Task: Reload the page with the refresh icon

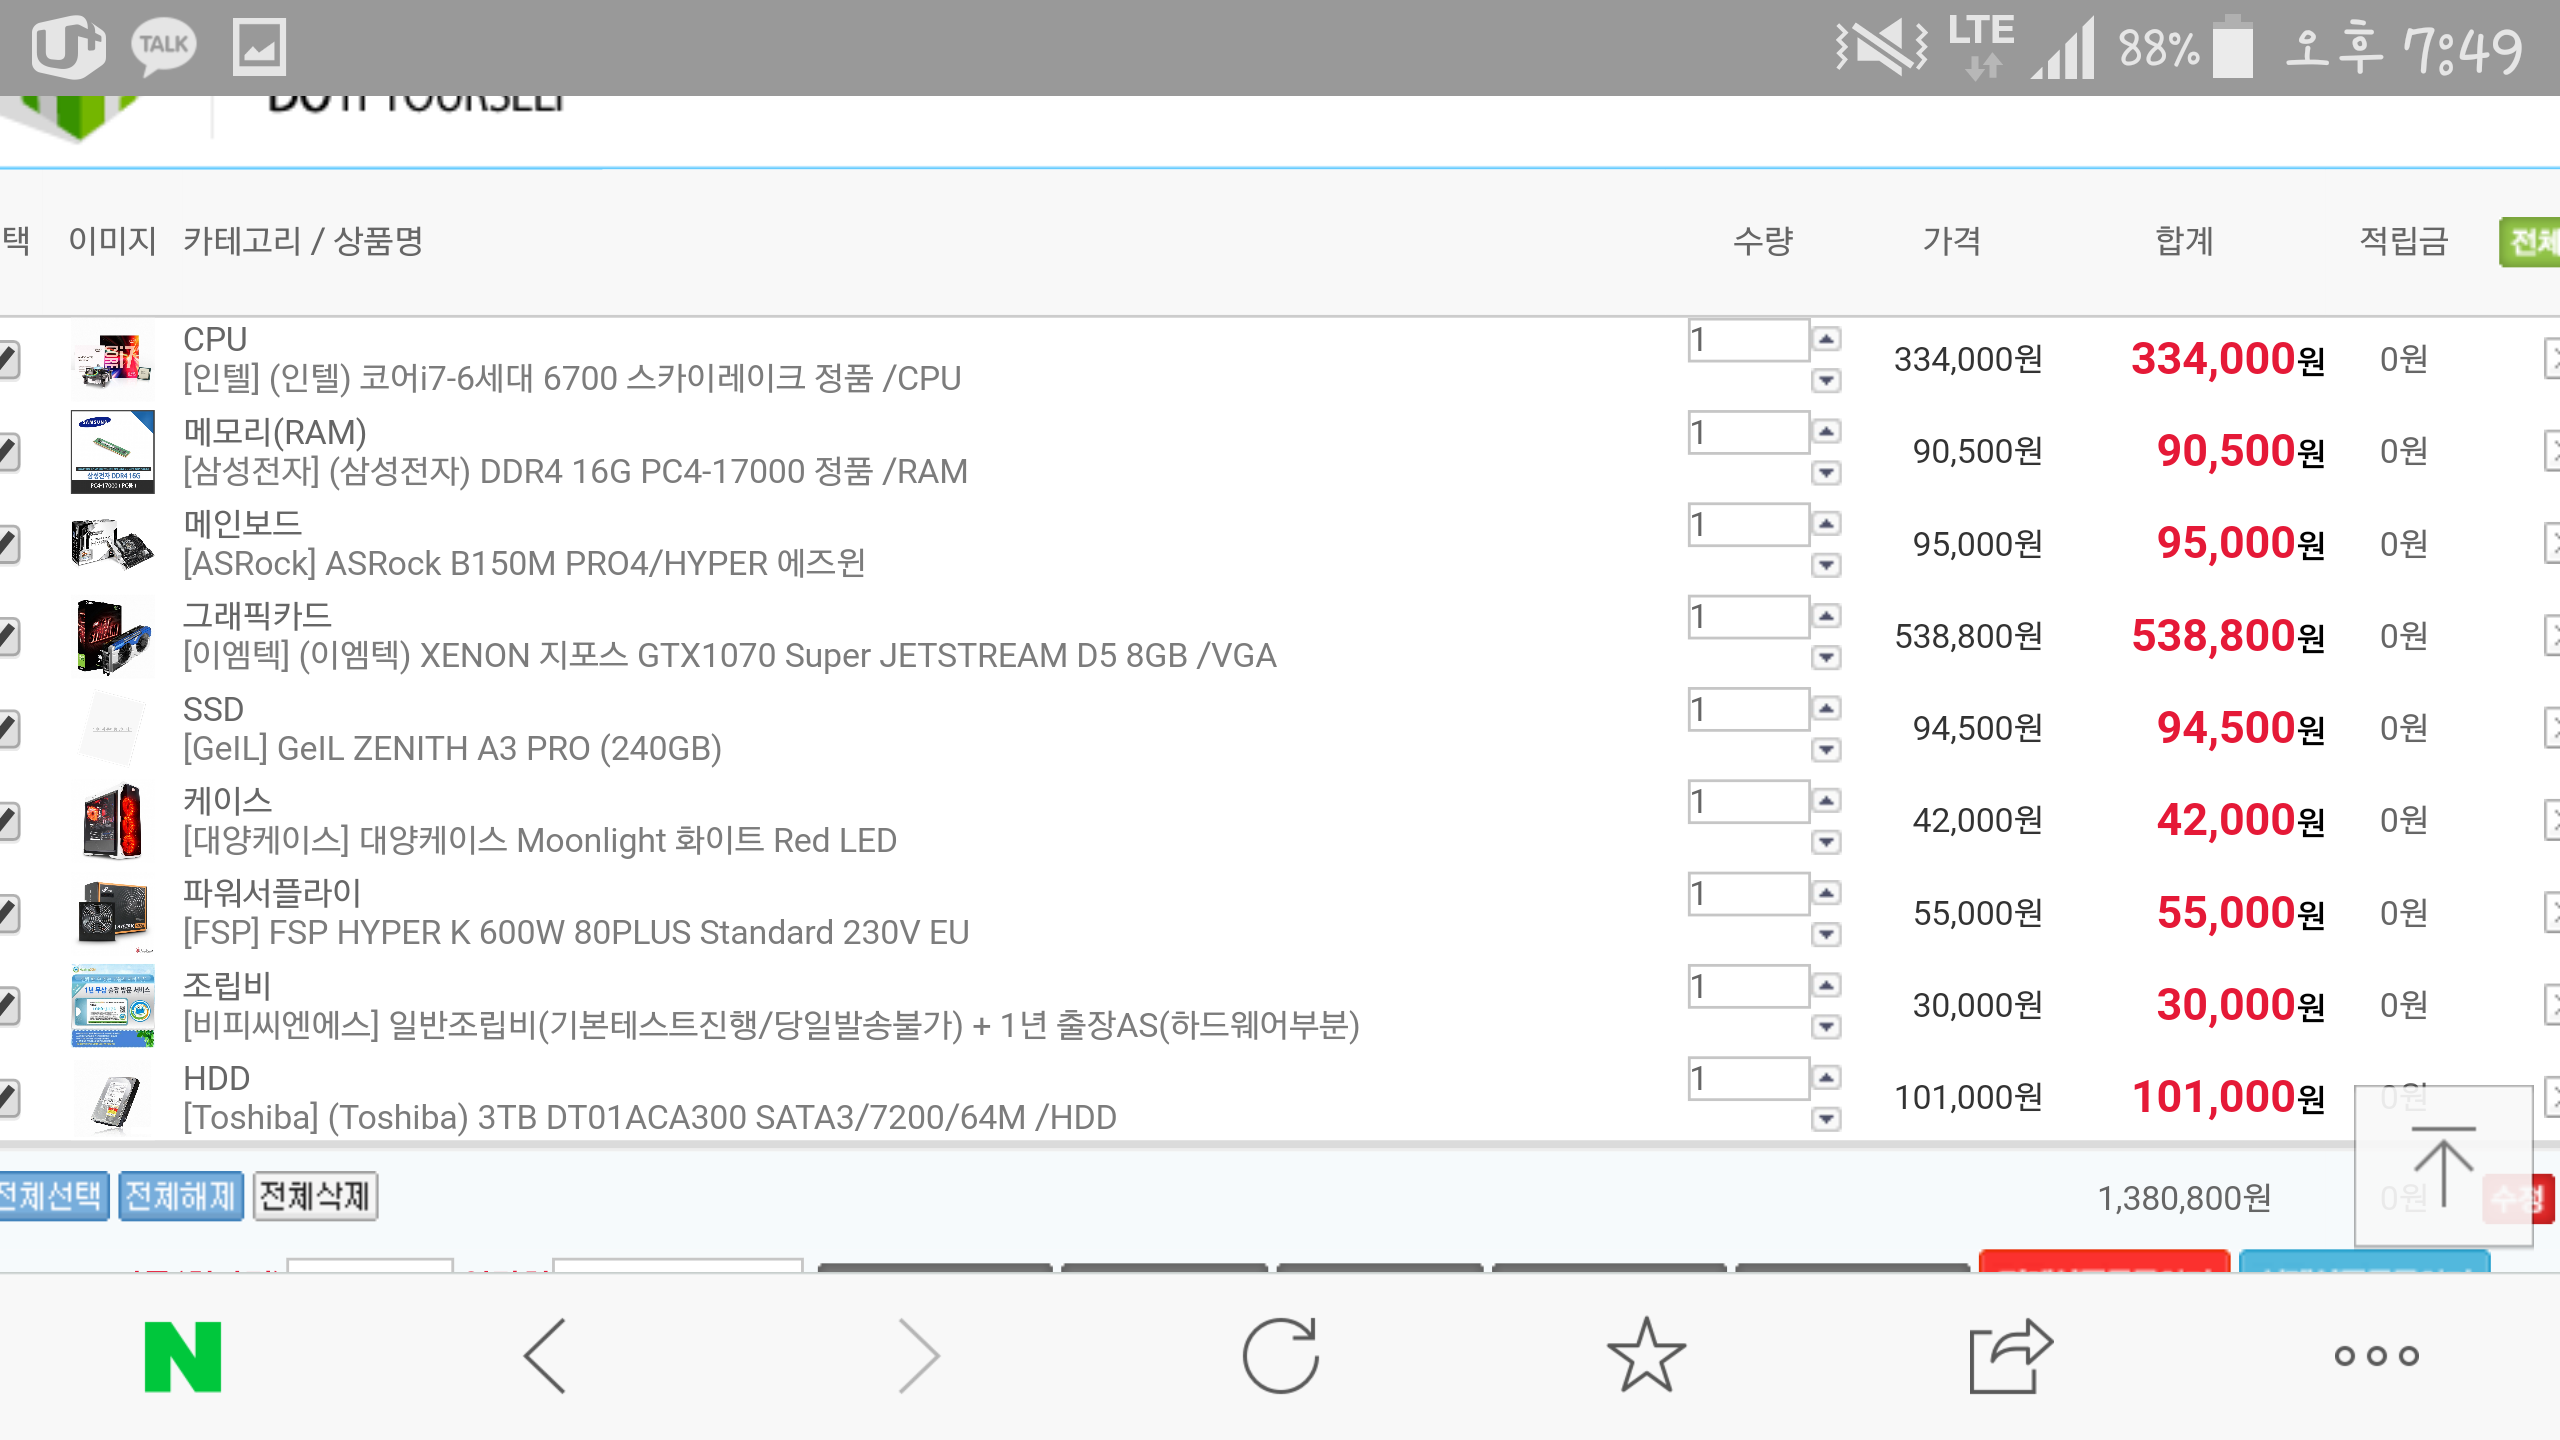Action: click(1280, 1356)
